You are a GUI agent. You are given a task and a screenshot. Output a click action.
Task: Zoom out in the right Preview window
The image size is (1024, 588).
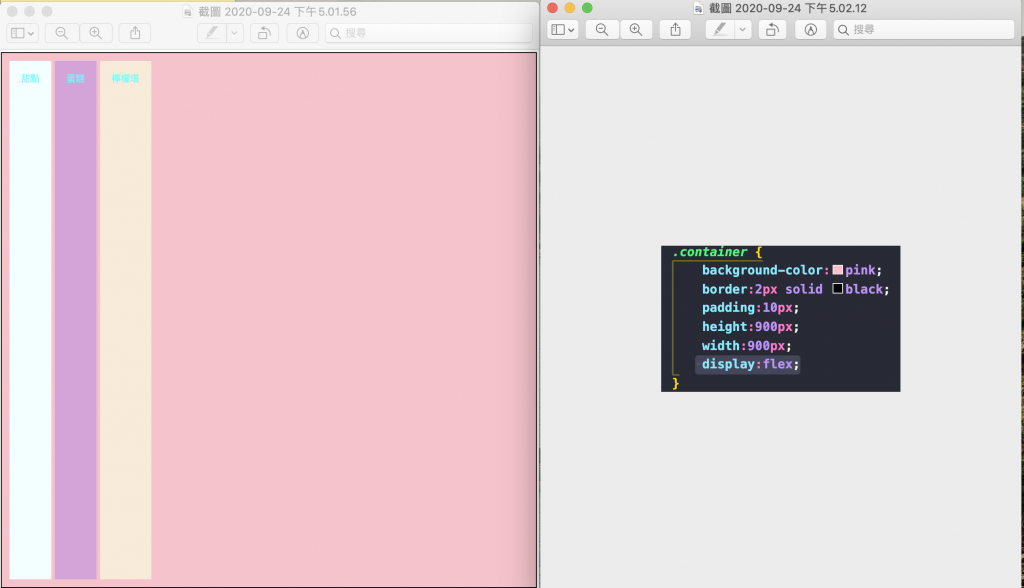pos(602,29)
